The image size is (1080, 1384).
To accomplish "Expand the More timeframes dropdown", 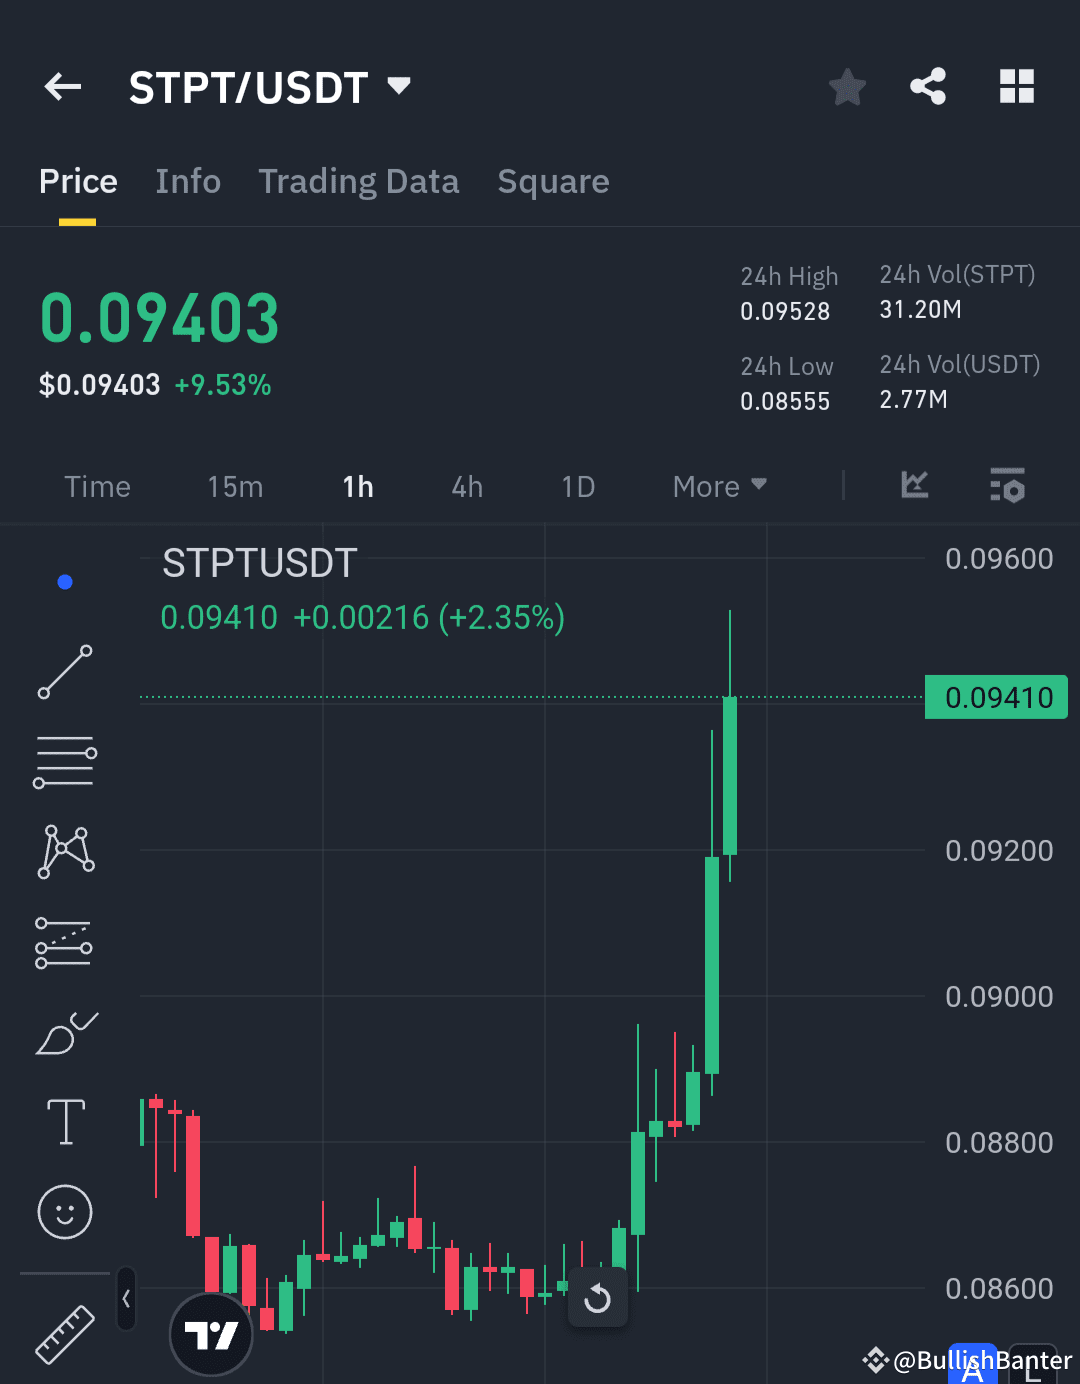I will [x=718, y=487].
